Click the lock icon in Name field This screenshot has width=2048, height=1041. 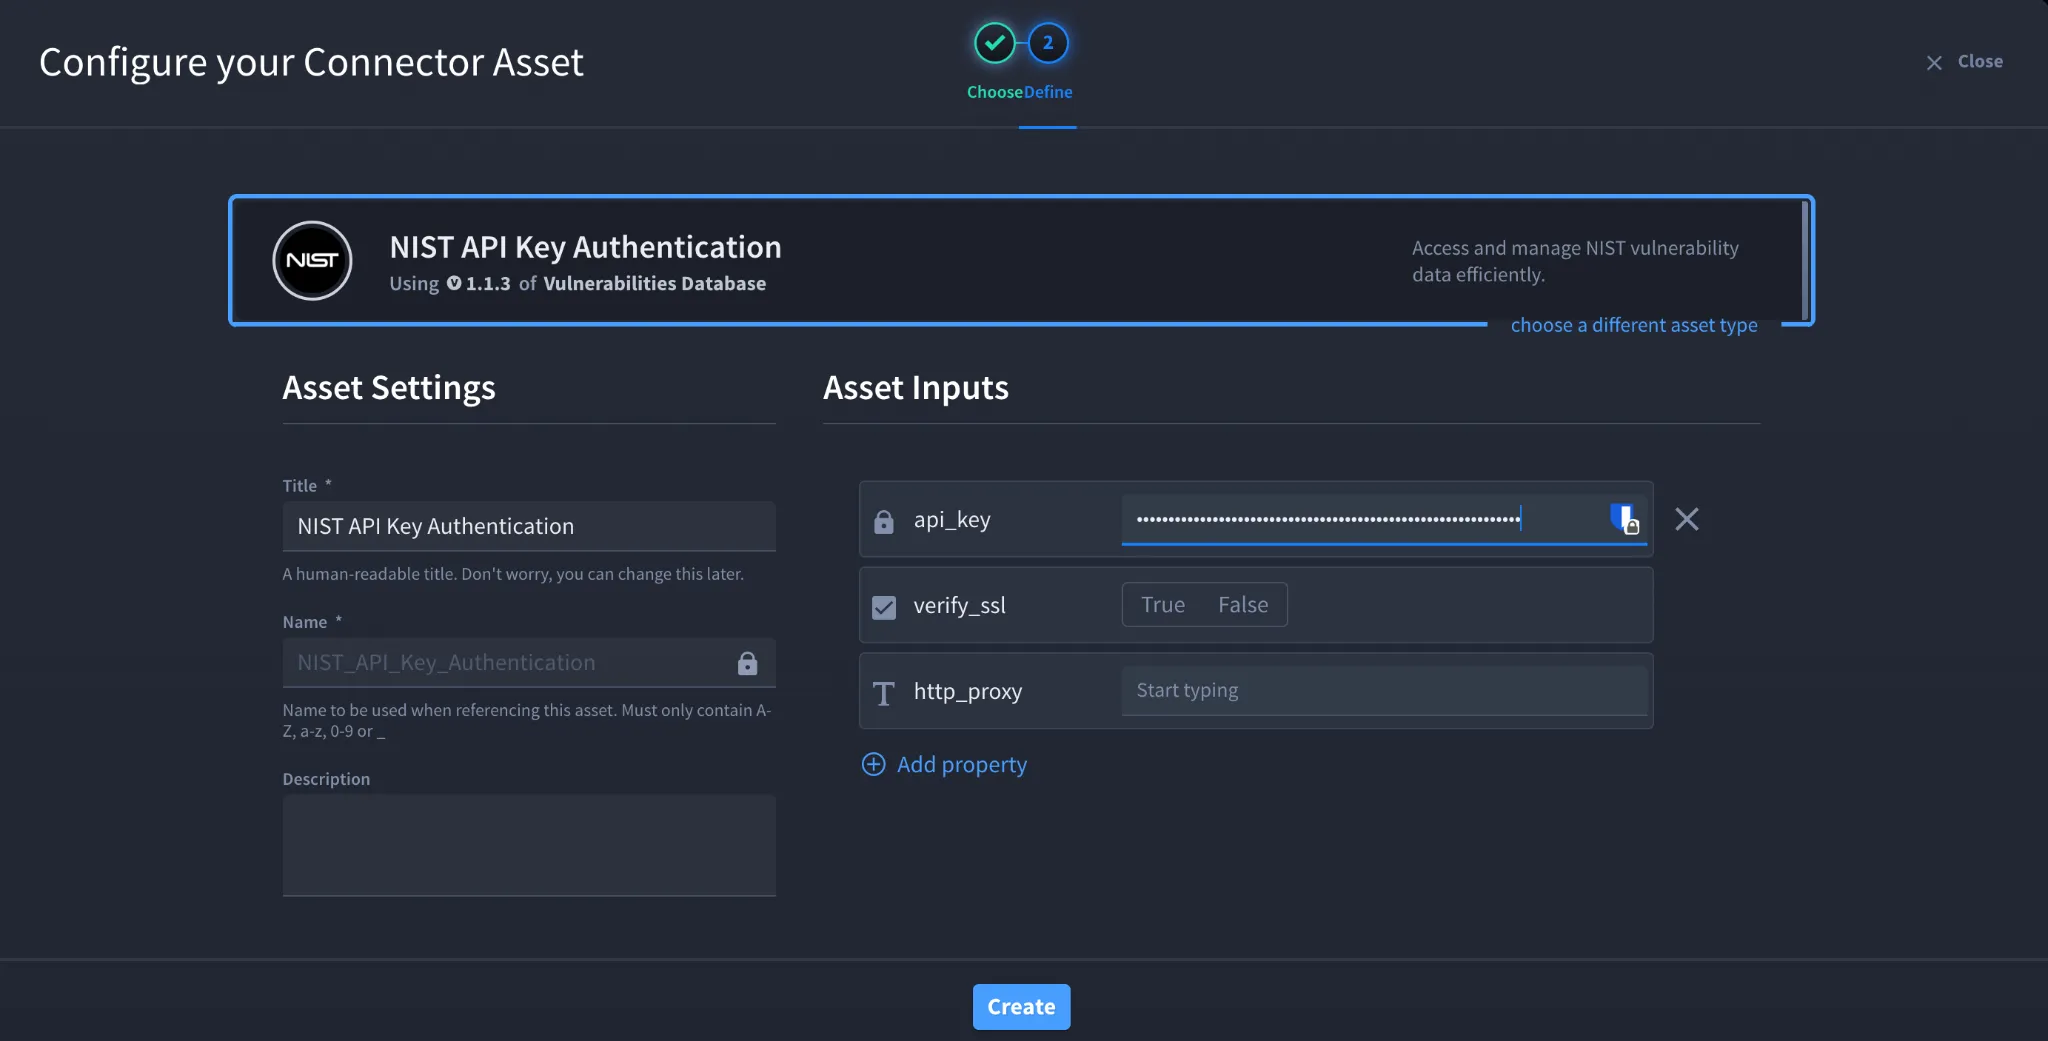click(x=747, y=663)
